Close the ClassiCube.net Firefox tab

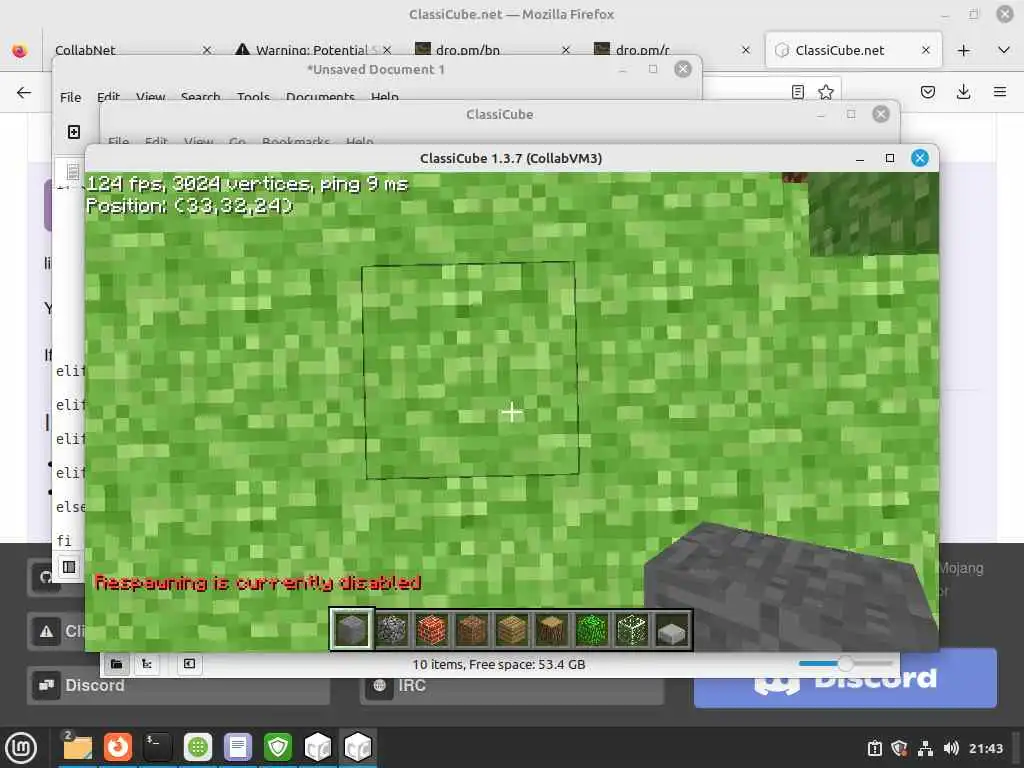click(925, 50)
